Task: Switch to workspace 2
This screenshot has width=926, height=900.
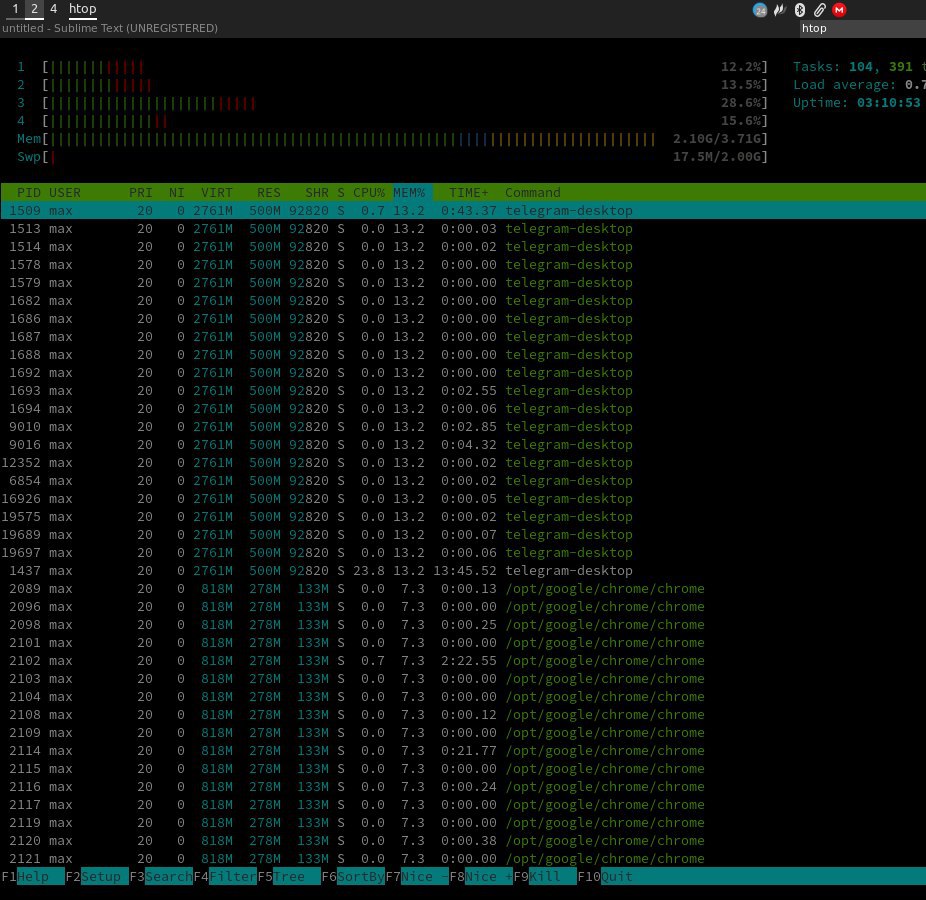Action: click(x=34, y=9)
